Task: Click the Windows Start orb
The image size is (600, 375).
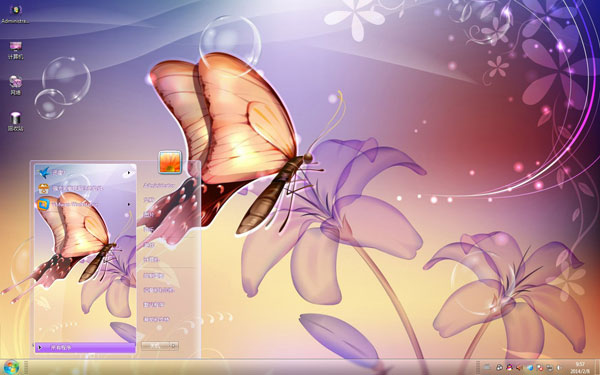Action: (11, 367)
